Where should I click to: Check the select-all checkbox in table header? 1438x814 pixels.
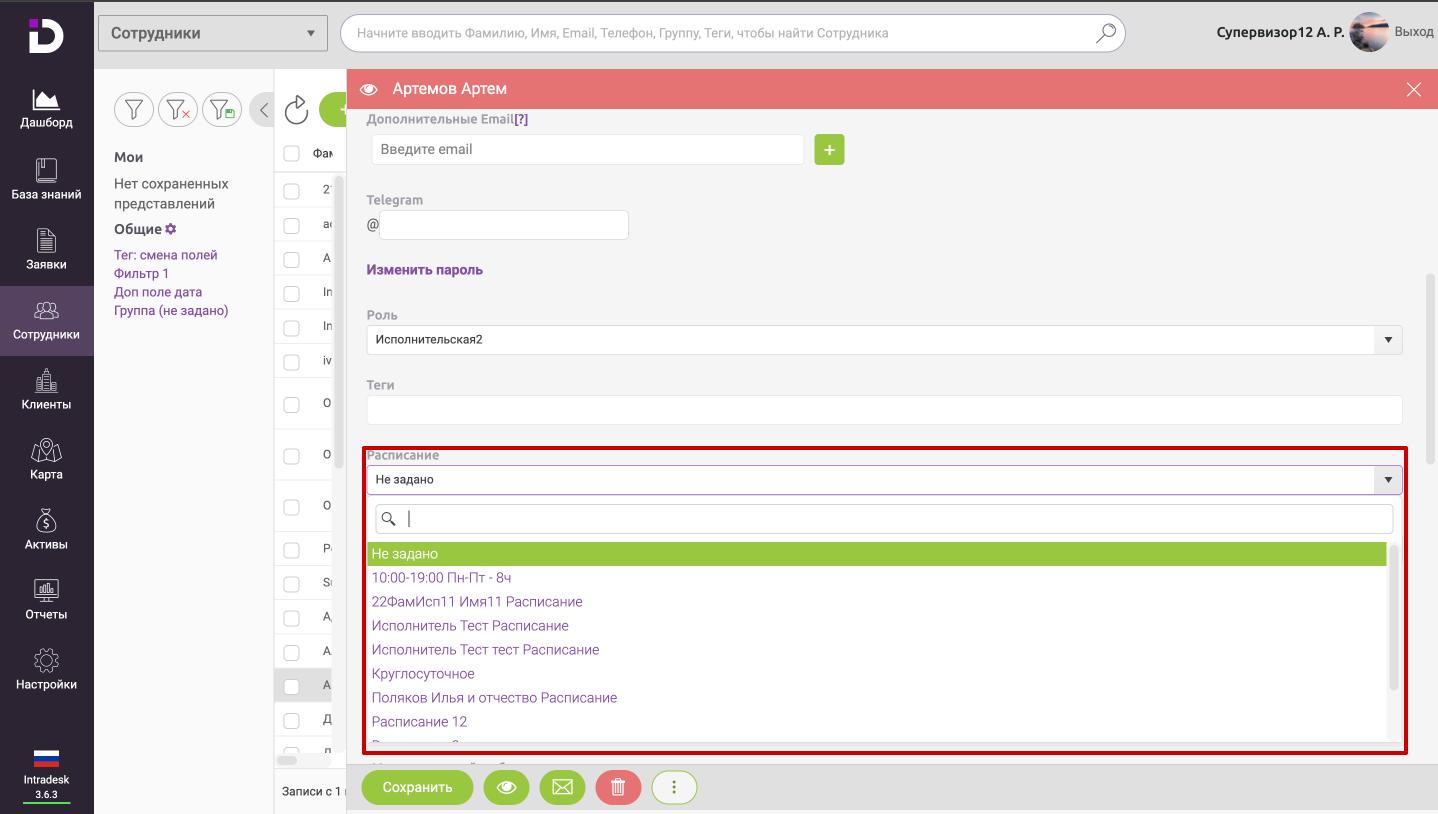click(x=292, y=154)
